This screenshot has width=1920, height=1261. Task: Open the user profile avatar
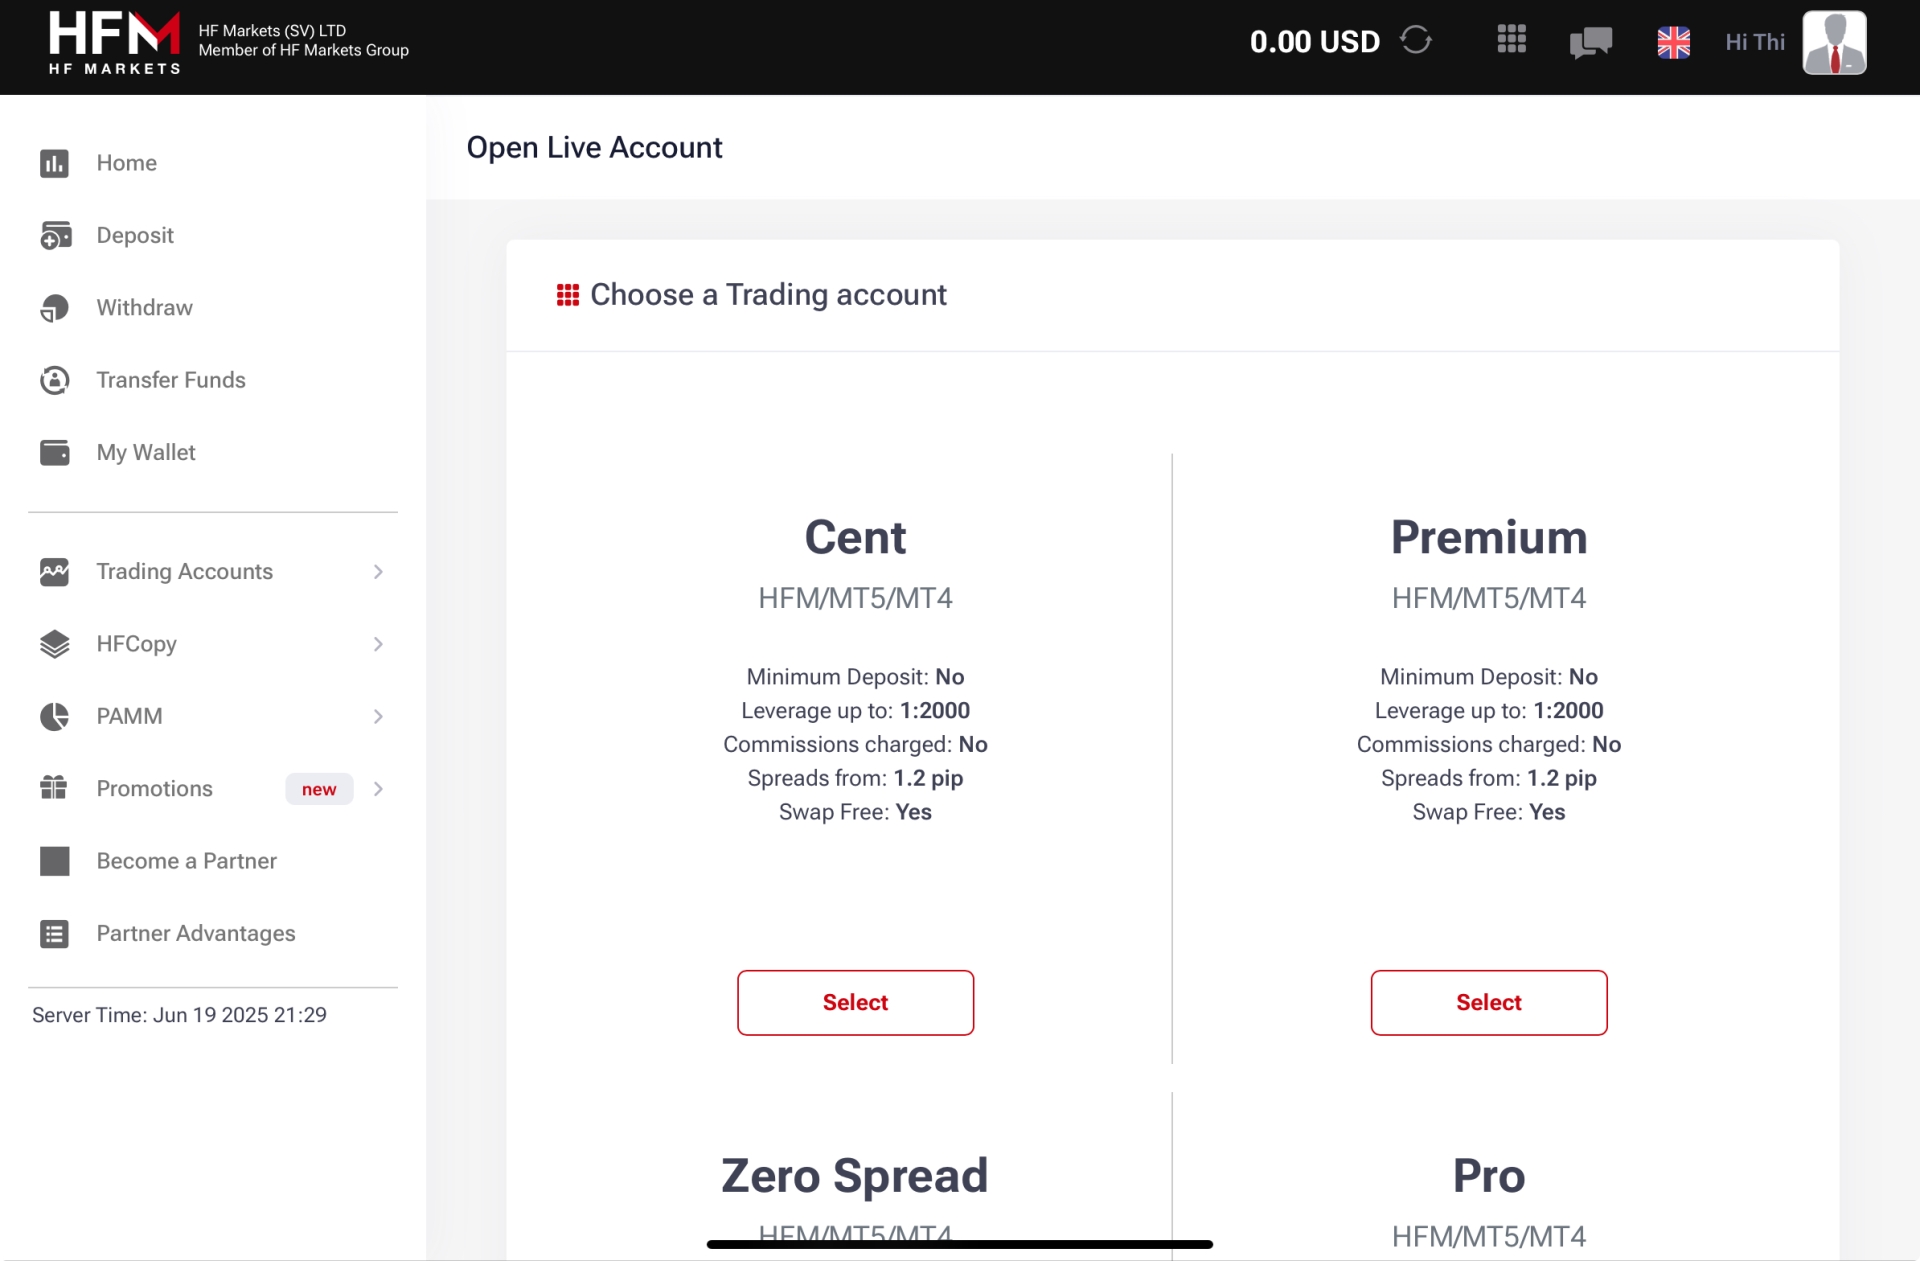click(1834, 42)
